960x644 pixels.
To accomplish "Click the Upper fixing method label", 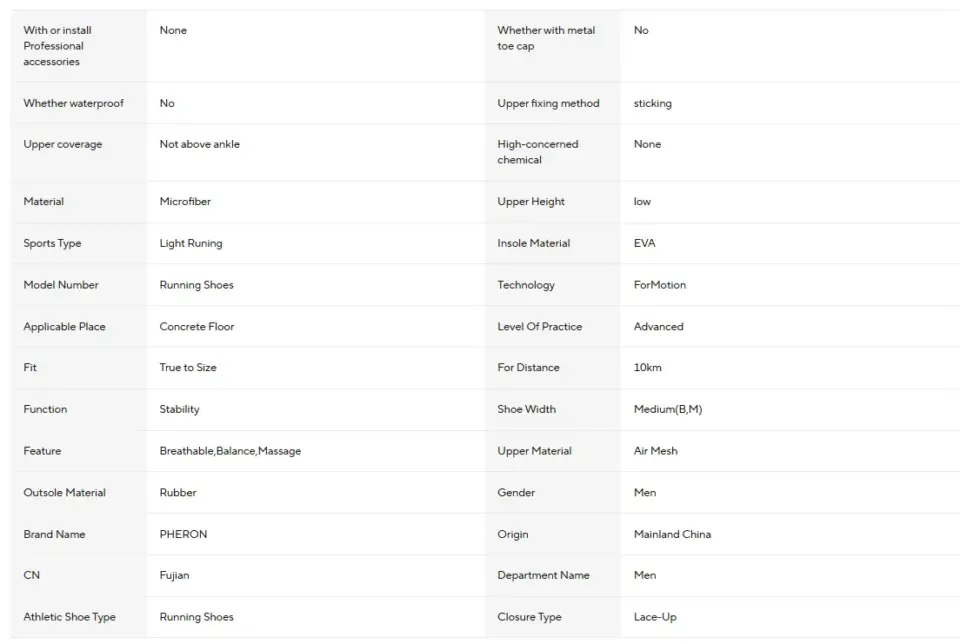I will (x=548, y=103).
